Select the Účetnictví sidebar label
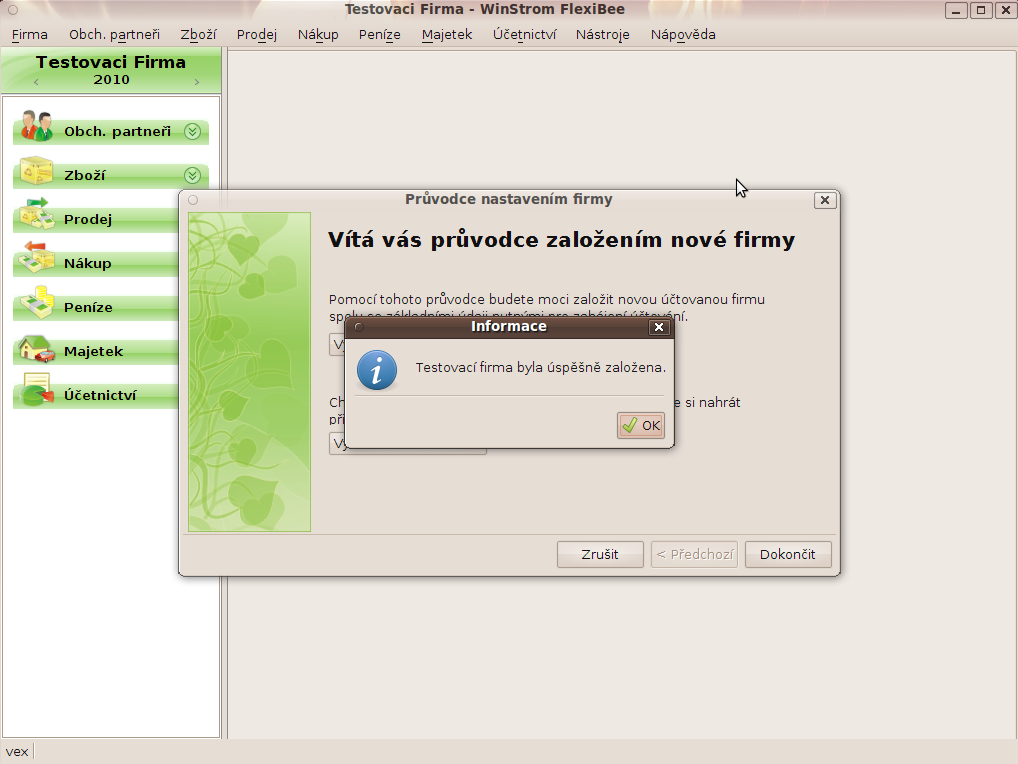The image size is (1018, 764). [100, 395]
